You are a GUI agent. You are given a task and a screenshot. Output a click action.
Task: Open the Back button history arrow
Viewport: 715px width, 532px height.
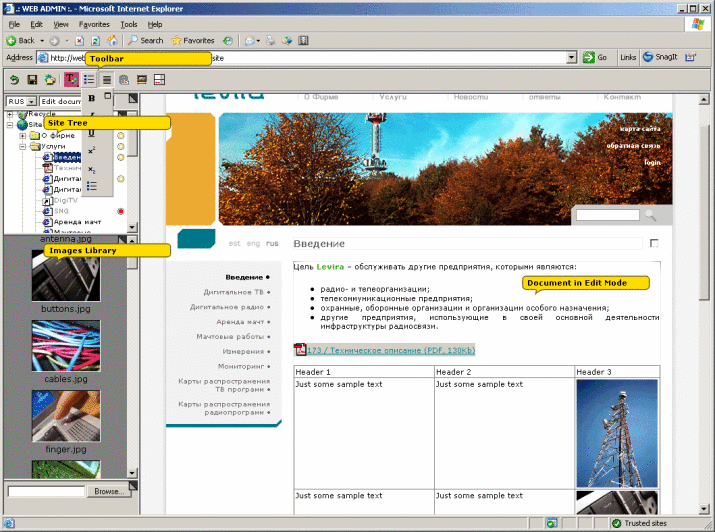tap(42, 41)
